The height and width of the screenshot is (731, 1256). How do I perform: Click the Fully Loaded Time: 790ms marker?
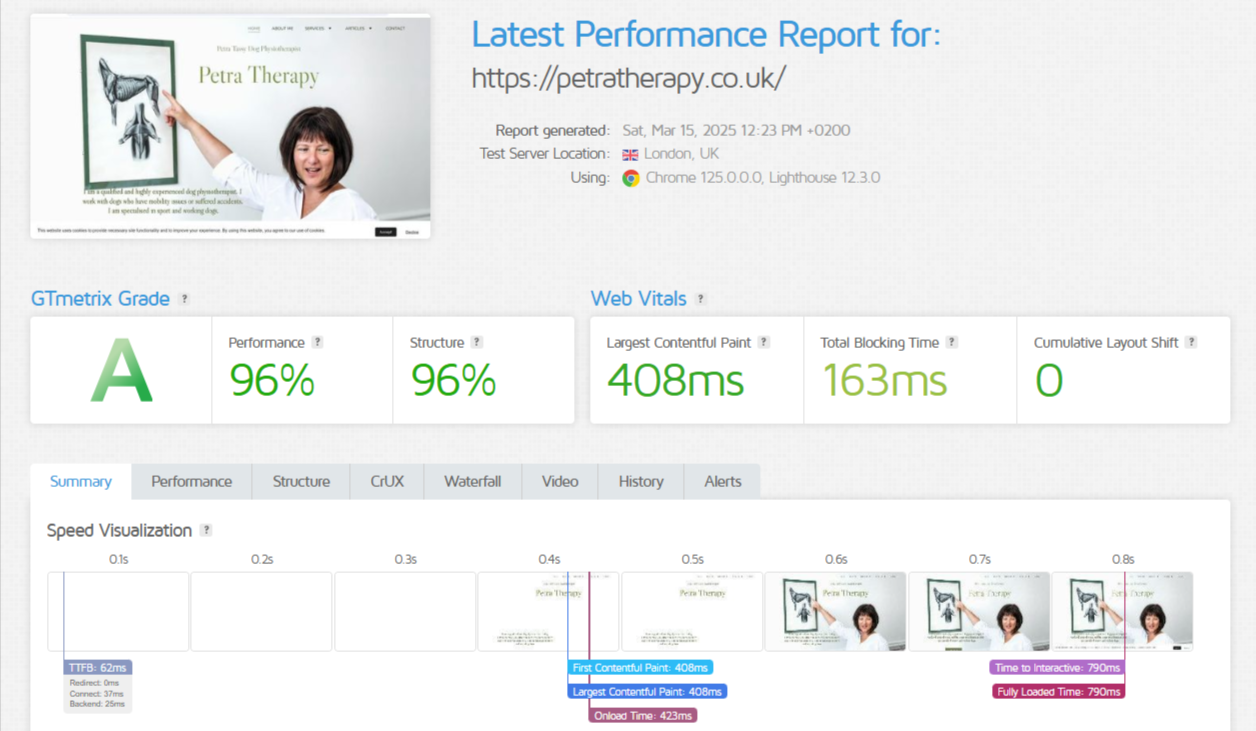pyautogui.click(x=1058, y=691)
